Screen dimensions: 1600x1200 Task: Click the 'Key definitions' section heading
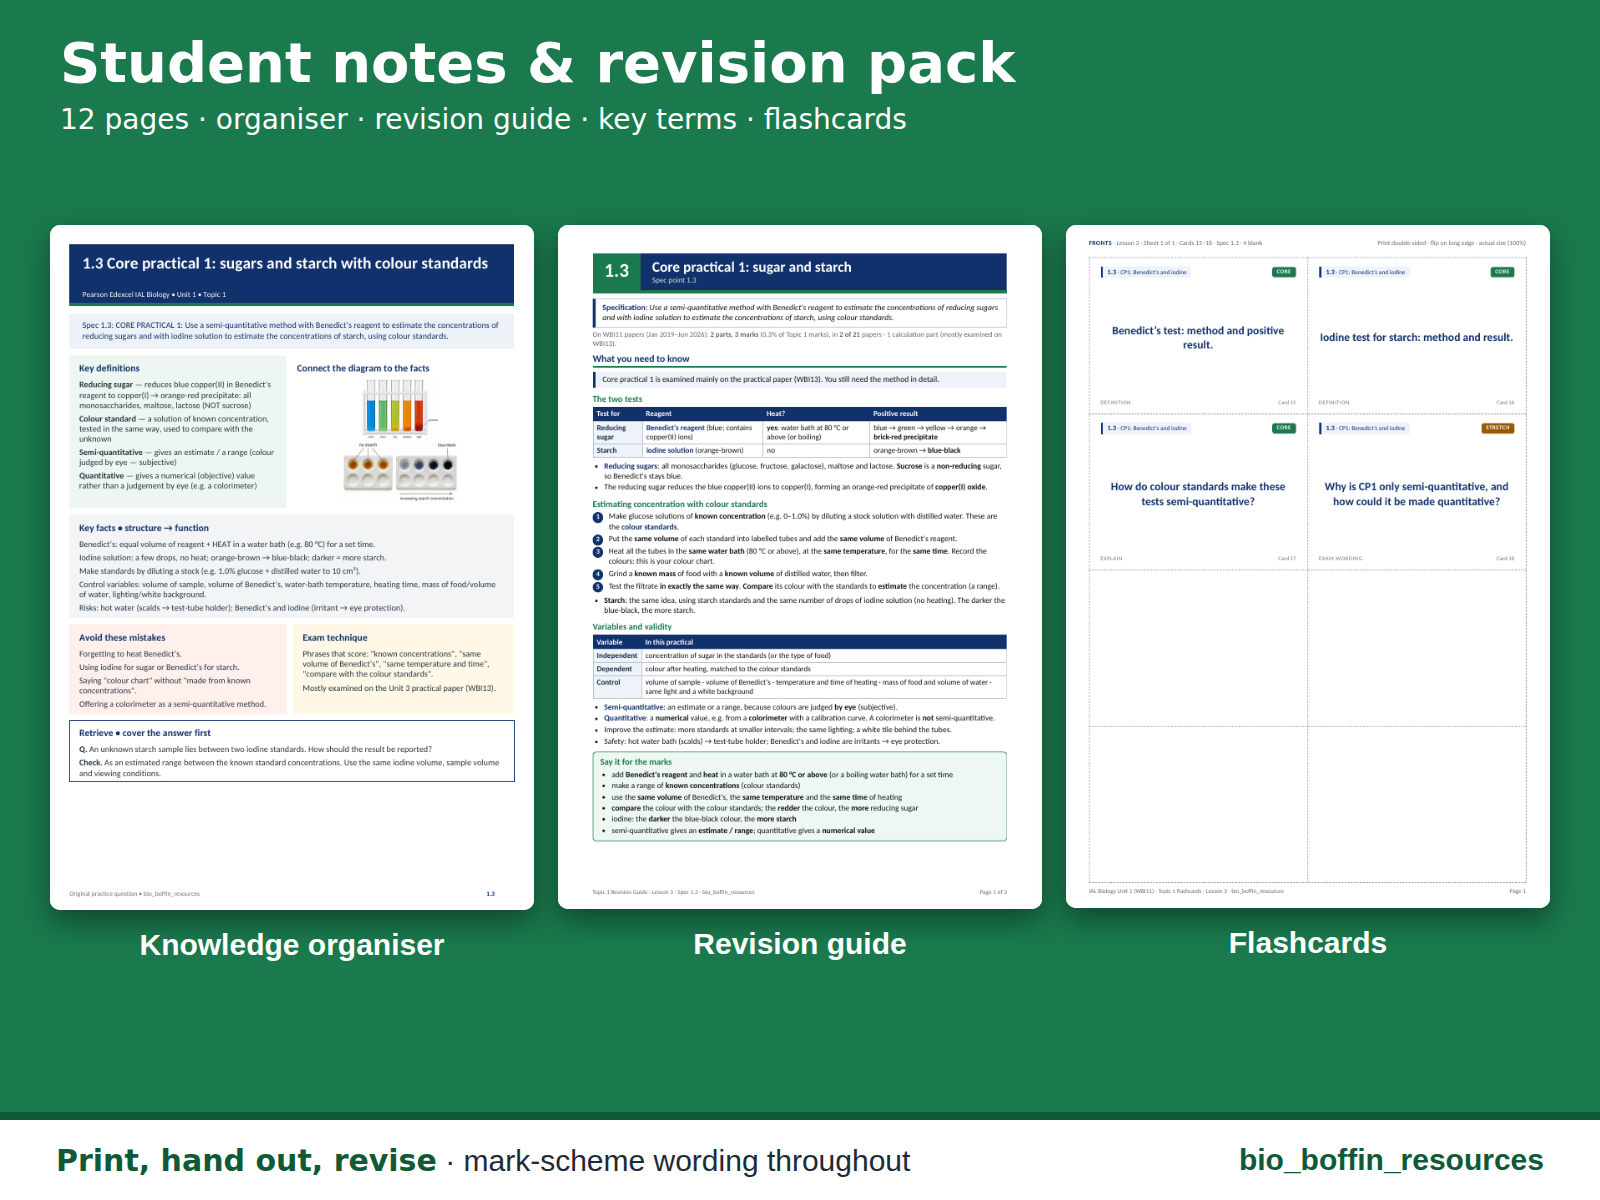coord(109,368)
